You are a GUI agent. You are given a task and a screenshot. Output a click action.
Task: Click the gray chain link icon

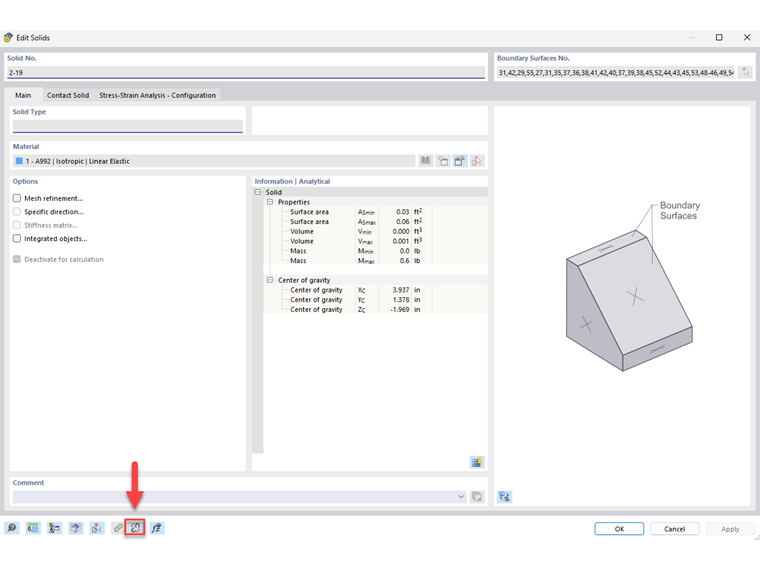click(118, 528)
